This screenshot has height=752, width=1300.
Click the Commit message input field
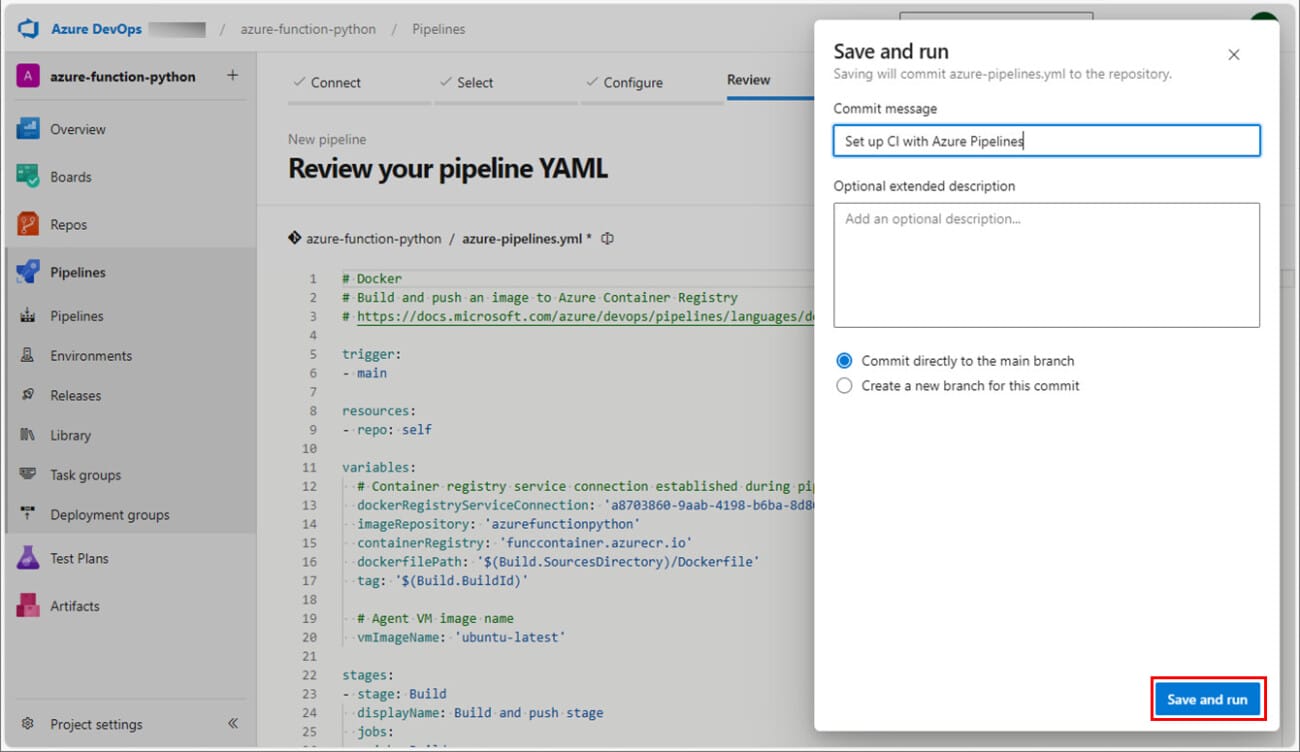pos(1046,141)
